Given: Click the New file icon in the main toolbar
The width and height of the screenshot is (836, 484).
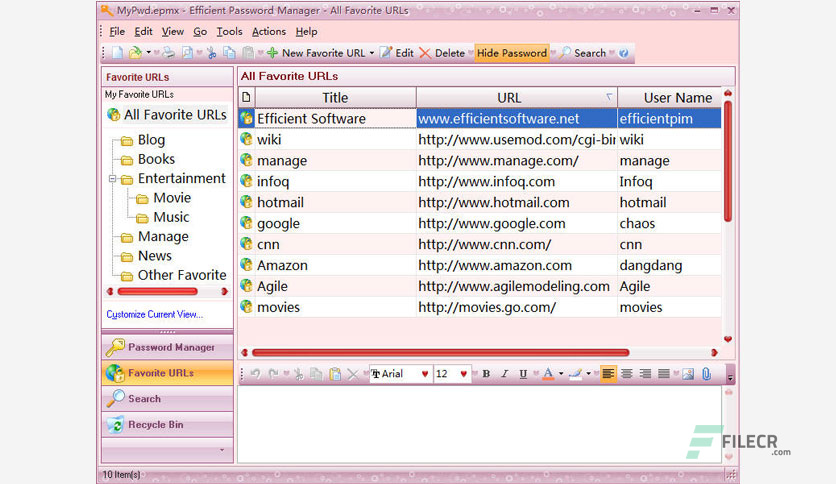Looking at the screenshot, I should pyautogui.click(x=117, y=53).
